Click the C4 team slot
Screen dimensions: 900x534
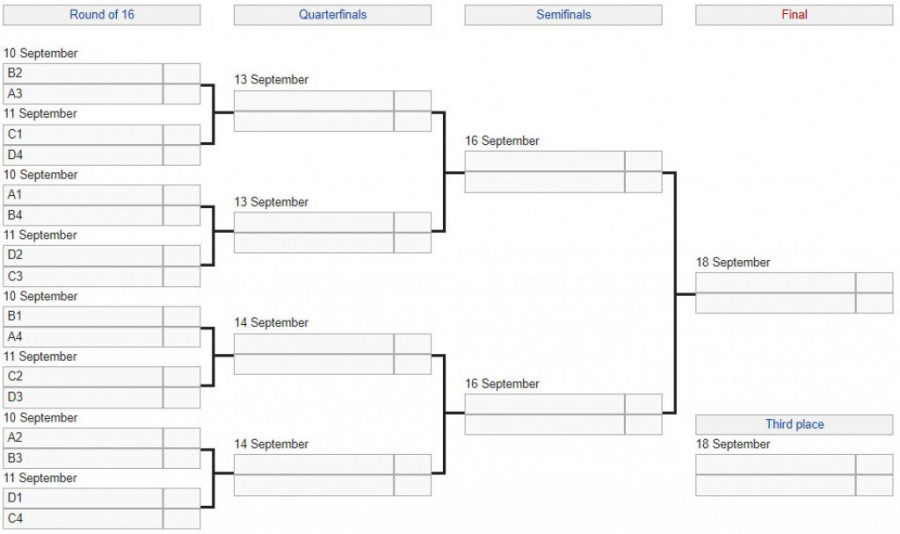pyautogui.click(x=83, y=519)
